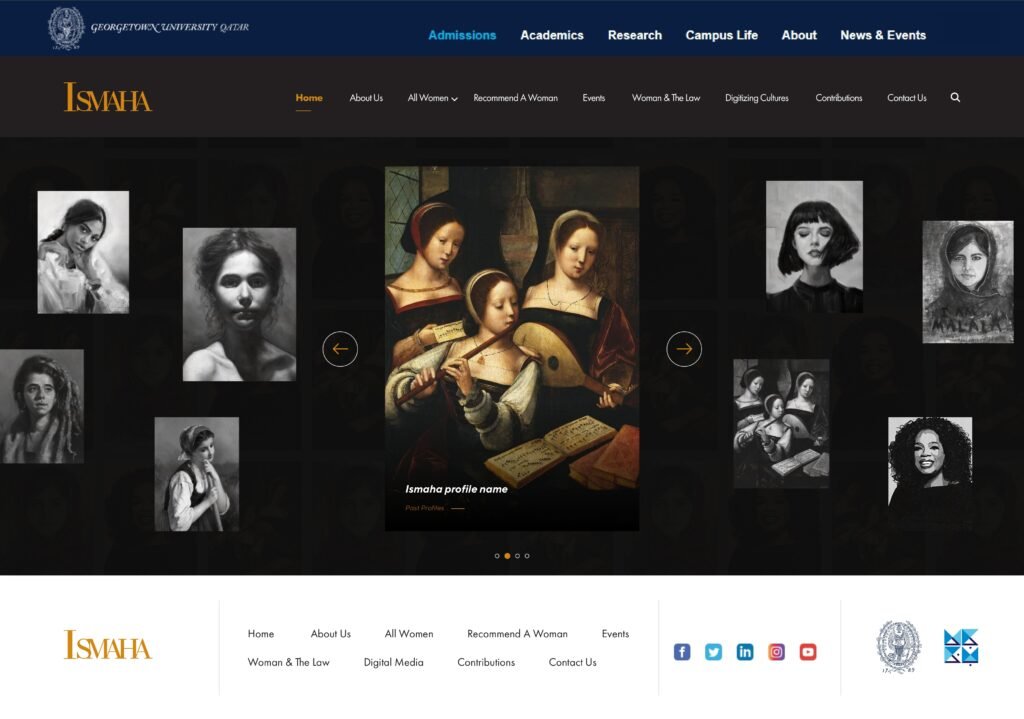
Task: Open the YouTube icon in footer
Action: click(808, 652)
